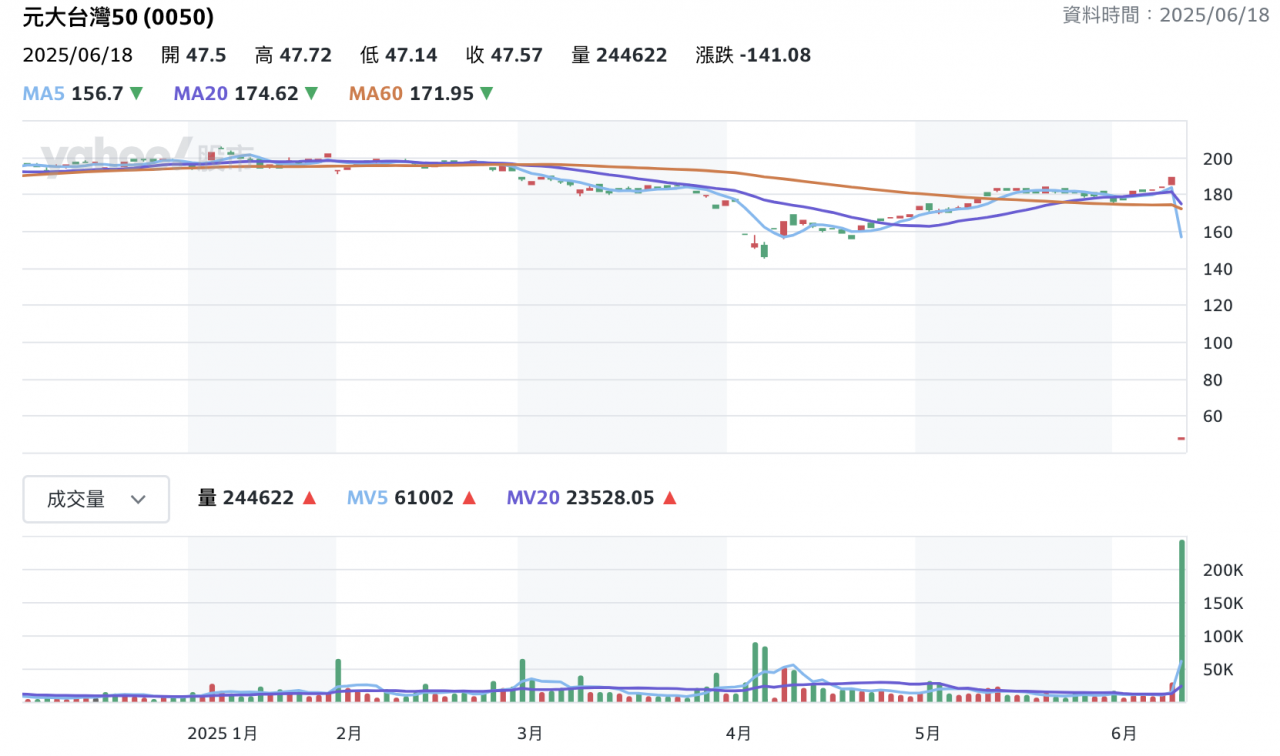Screen dimensions: 1280x756
Task: Click the green down arrow beside MA5
Action: (x=136, y=94)
